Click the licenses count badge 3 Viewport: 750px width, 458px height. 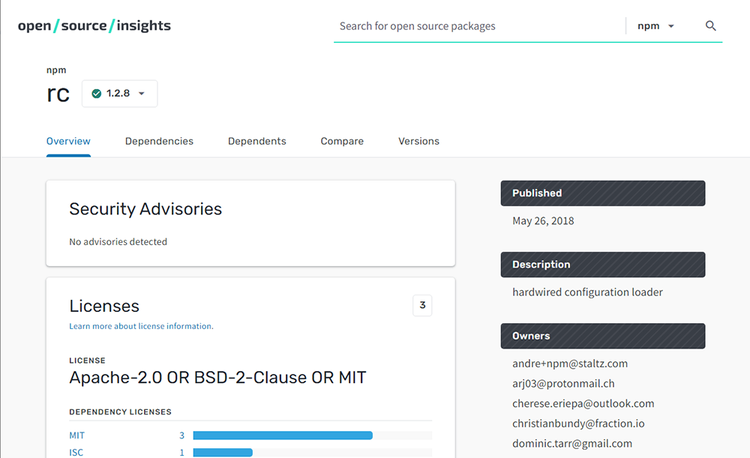(x=422, y=305)
